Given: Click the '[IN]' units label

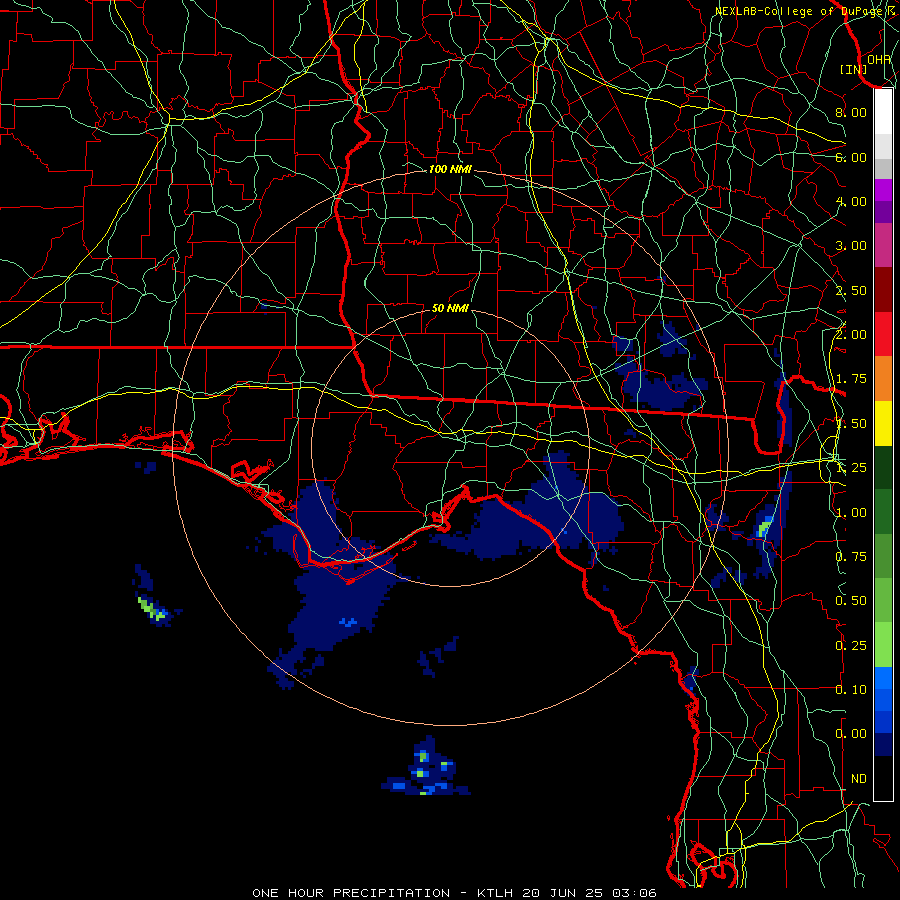Looking at the screenshot, I should click(853, 69).
